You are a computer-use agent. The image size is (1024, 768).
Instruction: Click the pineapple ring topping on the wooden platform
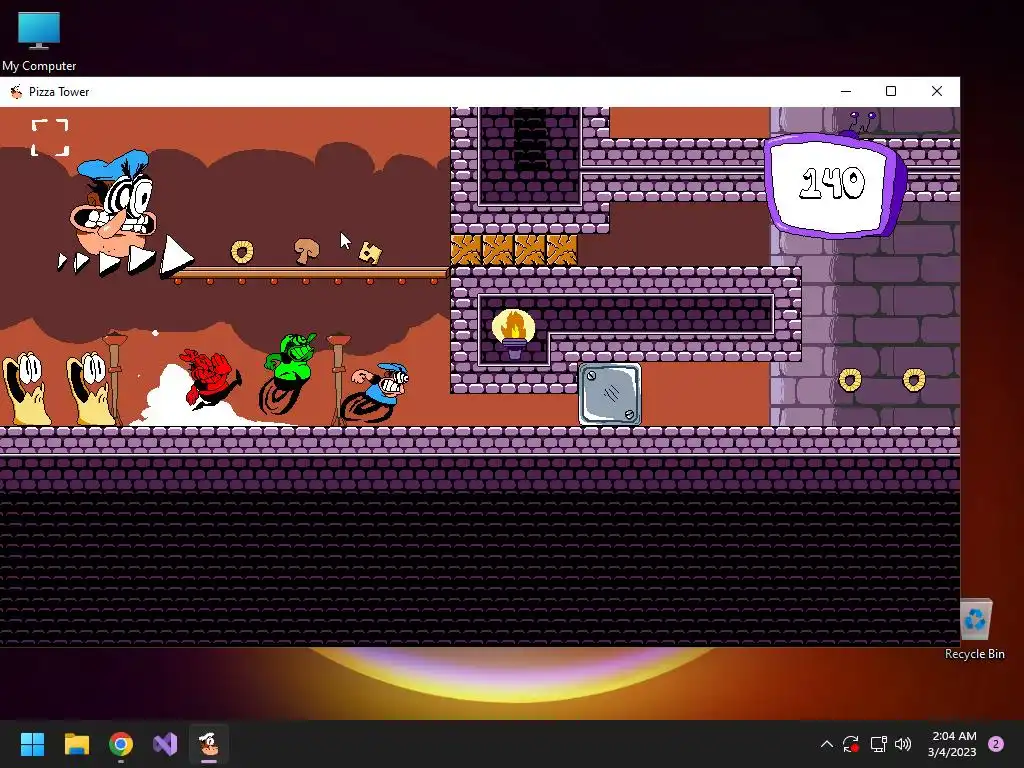(242, 251)
